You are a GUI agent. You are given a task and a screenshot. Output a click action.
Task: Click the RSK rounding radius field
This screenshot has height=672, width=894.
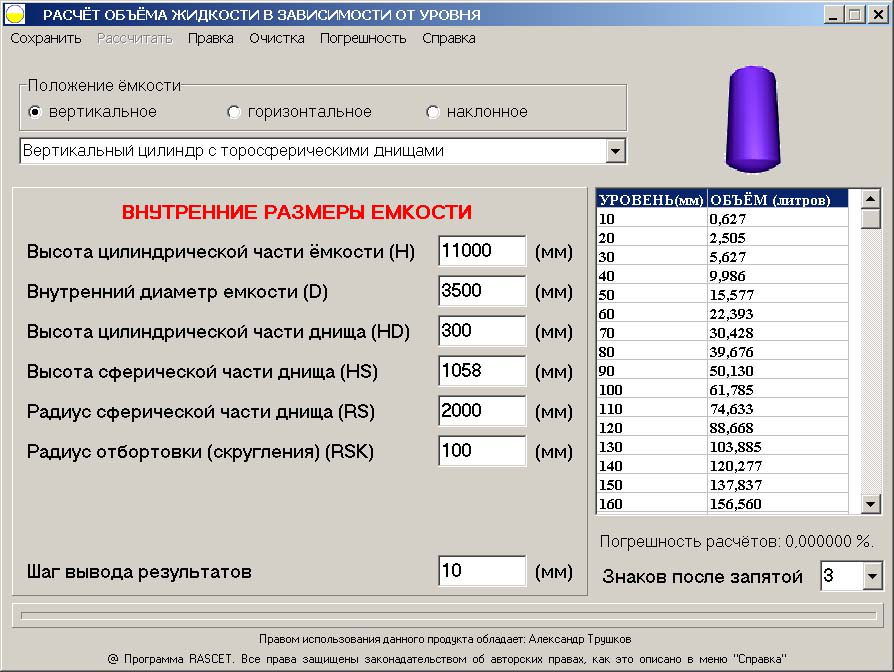(x=482, y=451)
